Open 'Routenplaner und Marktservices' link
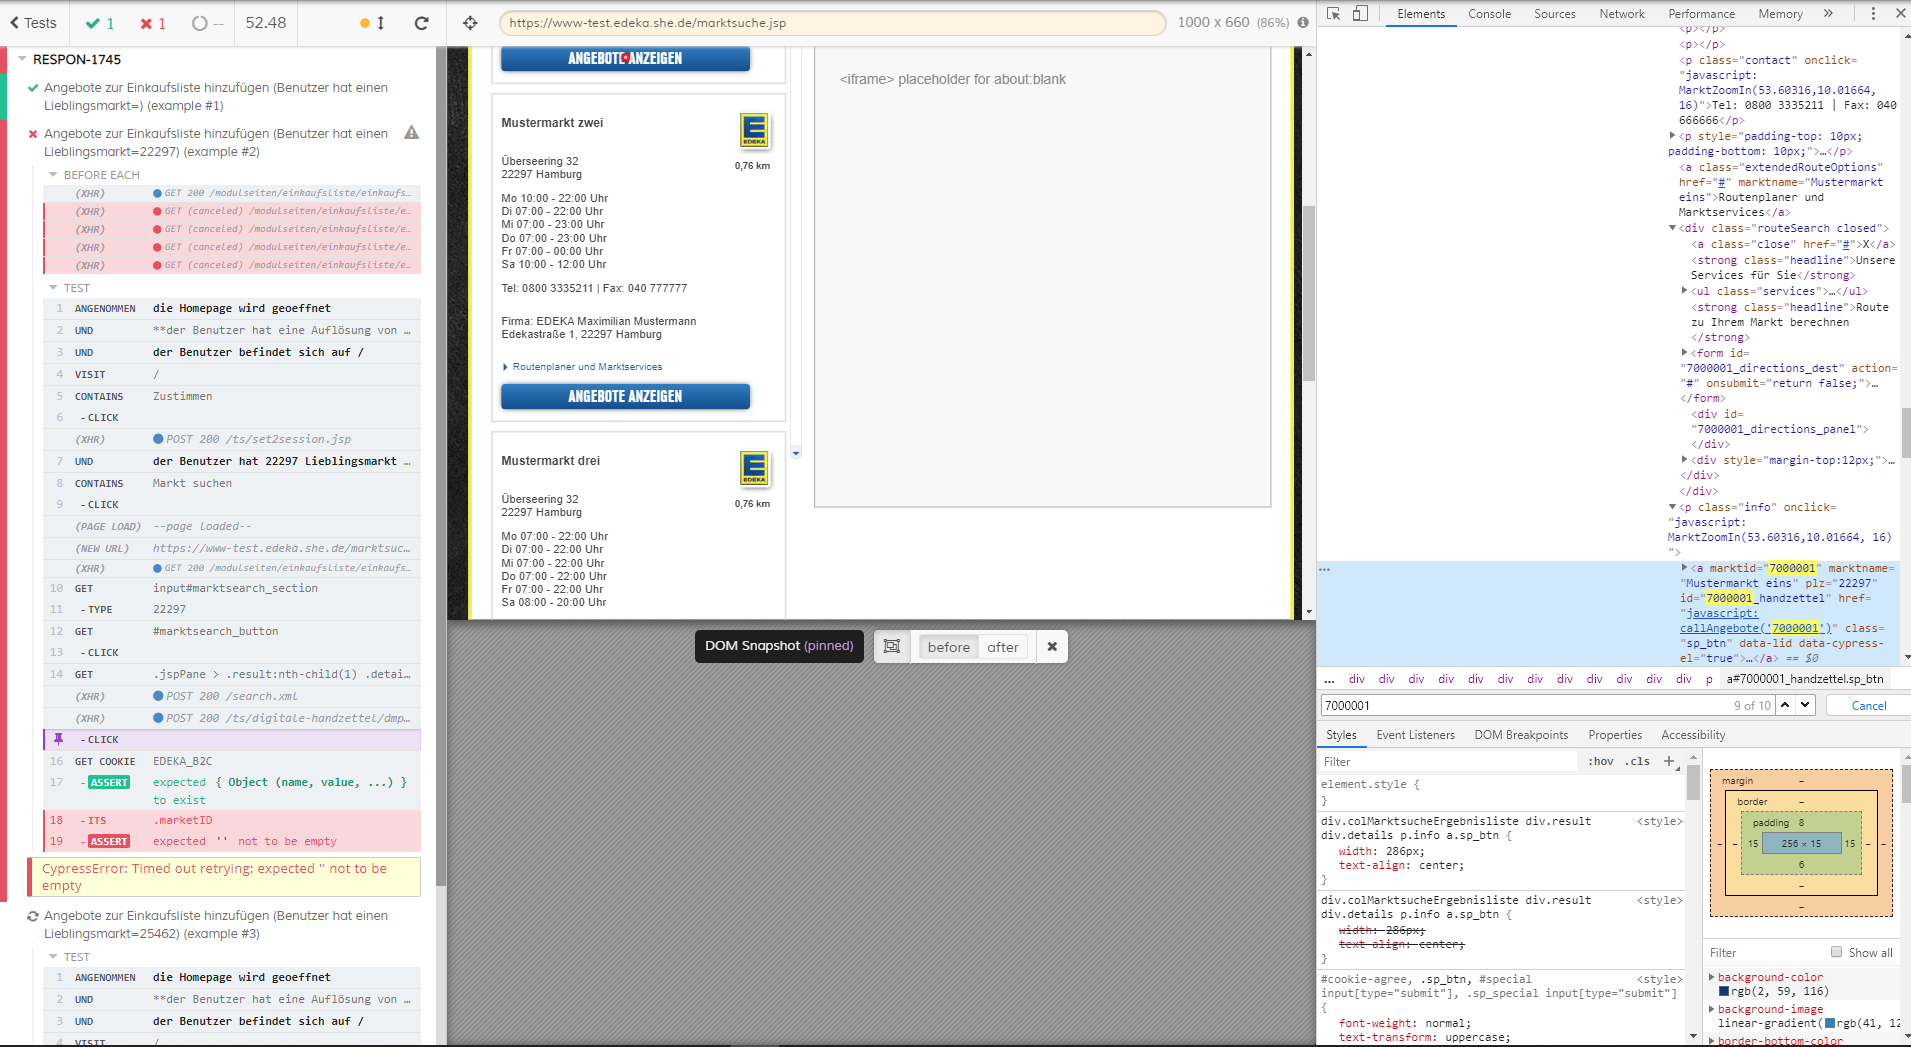The image size is (1911, 1047). point(587,367)
